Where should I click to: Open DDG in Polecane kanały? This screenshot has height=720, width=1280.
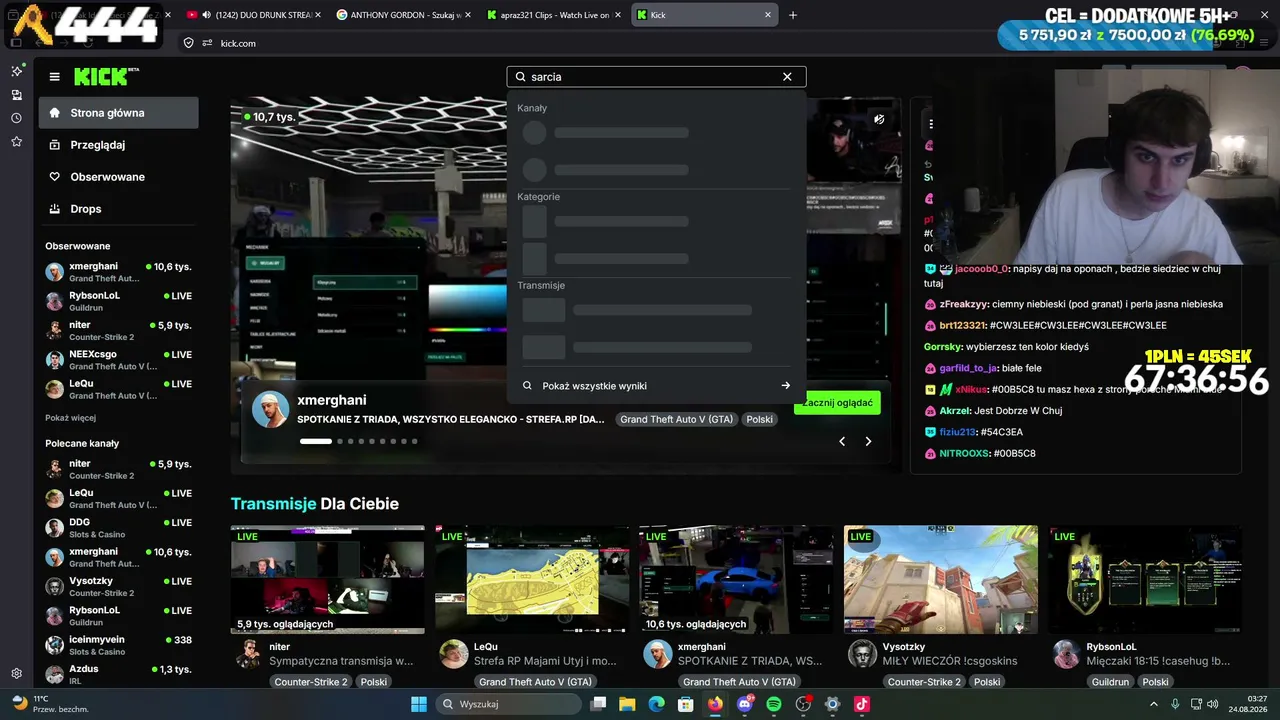click(118, 528)
